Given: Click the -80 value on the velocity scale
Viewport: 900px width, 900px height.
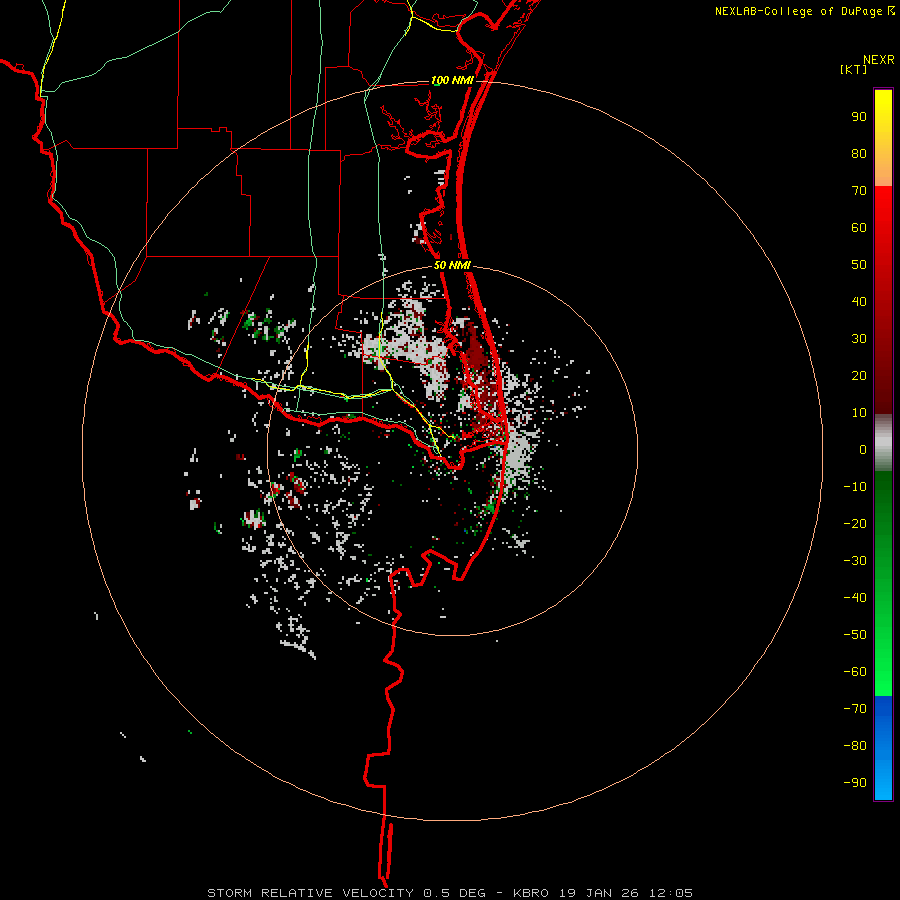Looking at the screenshot, I should coord(855,746).
